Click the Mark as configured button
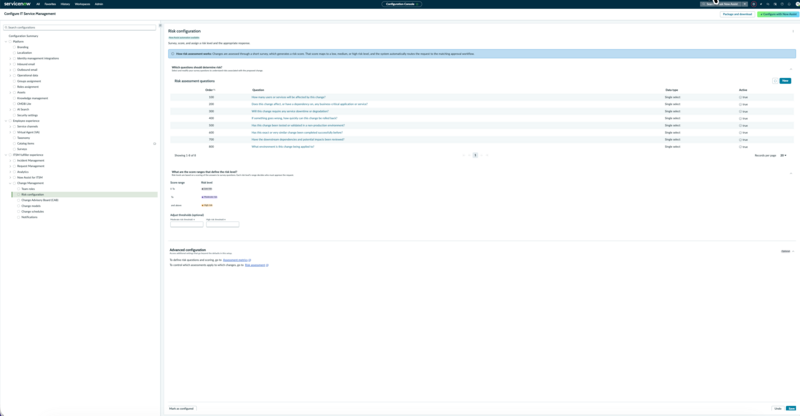This screenshot has height=416, width=800. coord(182,408)
